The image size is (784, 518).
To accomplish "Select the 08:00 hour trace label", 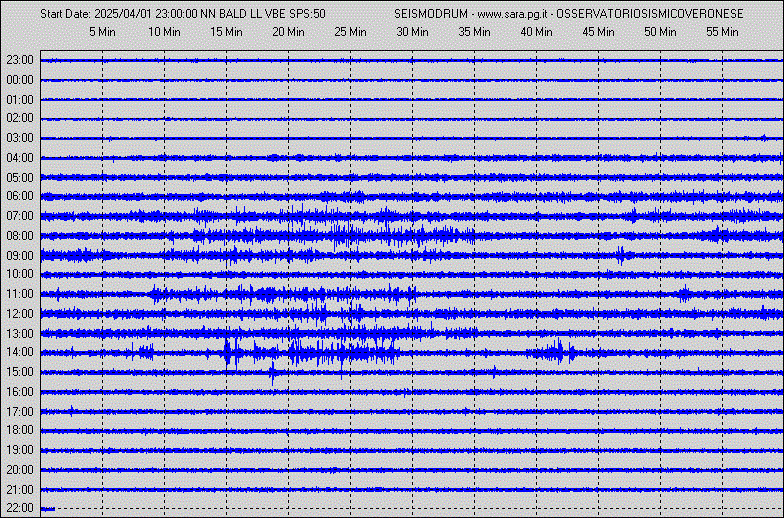I will tap(20, 236).
